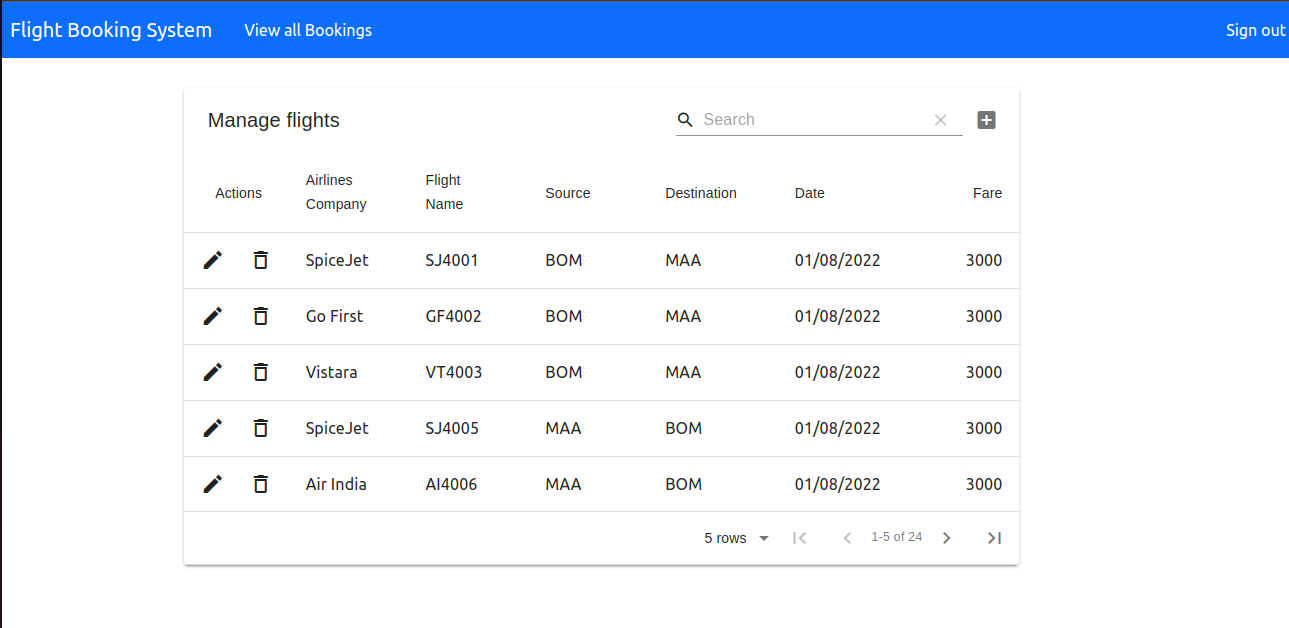Go to the next page of flights
The height and width of the screenshot is (628, 1289).
(946, 538)
